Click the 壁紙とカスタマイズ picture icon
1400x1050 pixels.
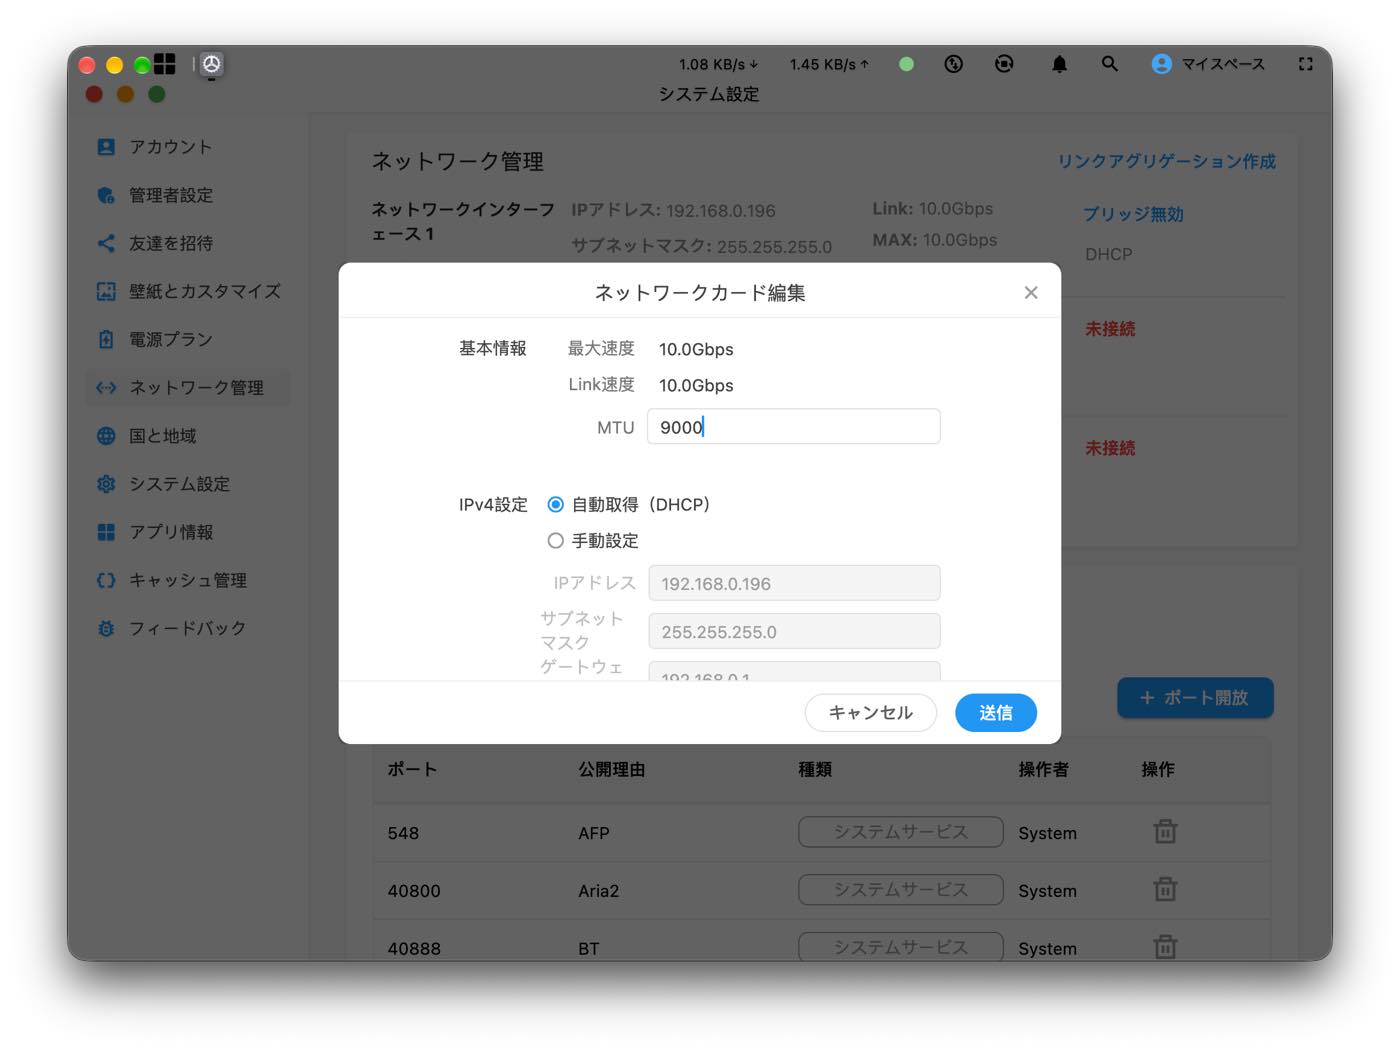106,291
